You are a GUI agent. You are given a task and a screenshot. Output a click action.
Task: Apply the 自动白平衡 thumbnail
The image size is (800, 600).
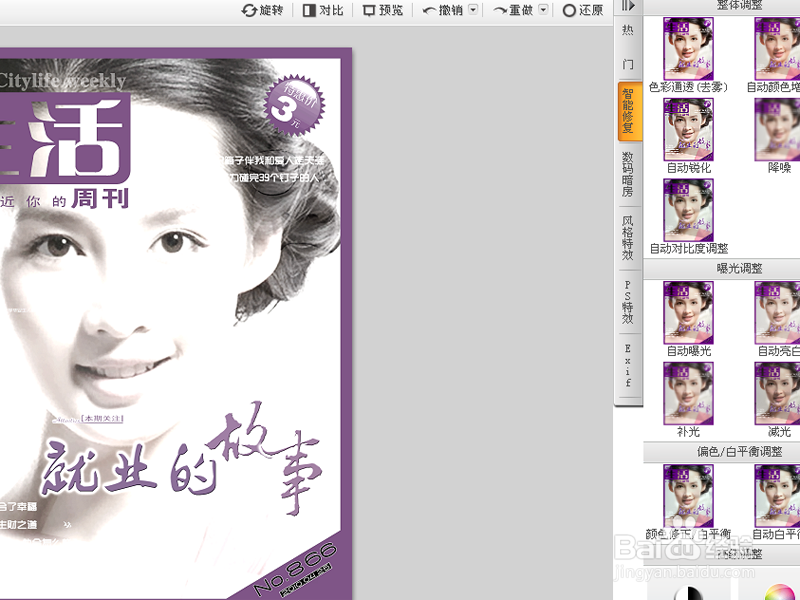tap(777, 495)
